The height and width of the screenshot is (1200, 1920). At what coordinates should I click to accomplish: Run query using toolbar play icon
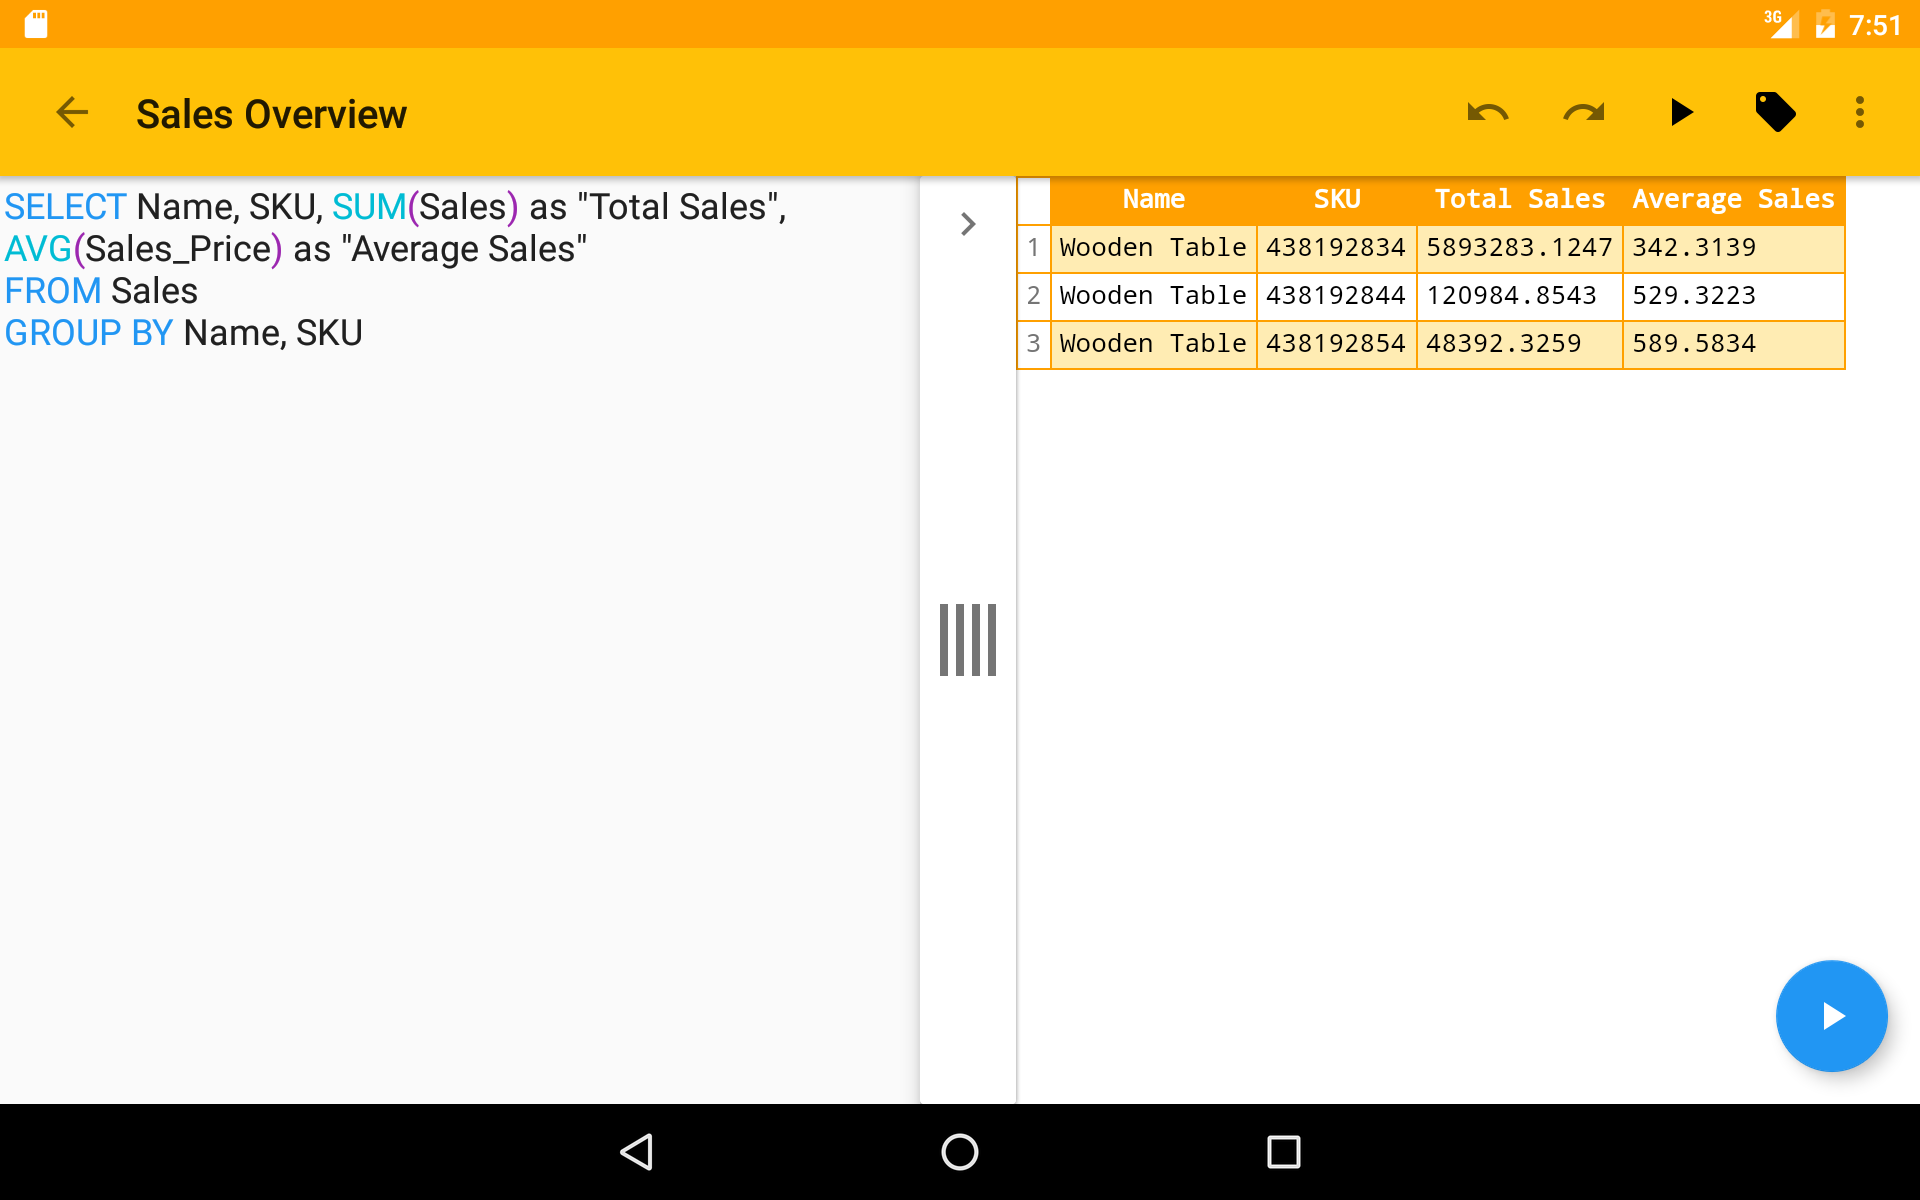pos(1680,113)
